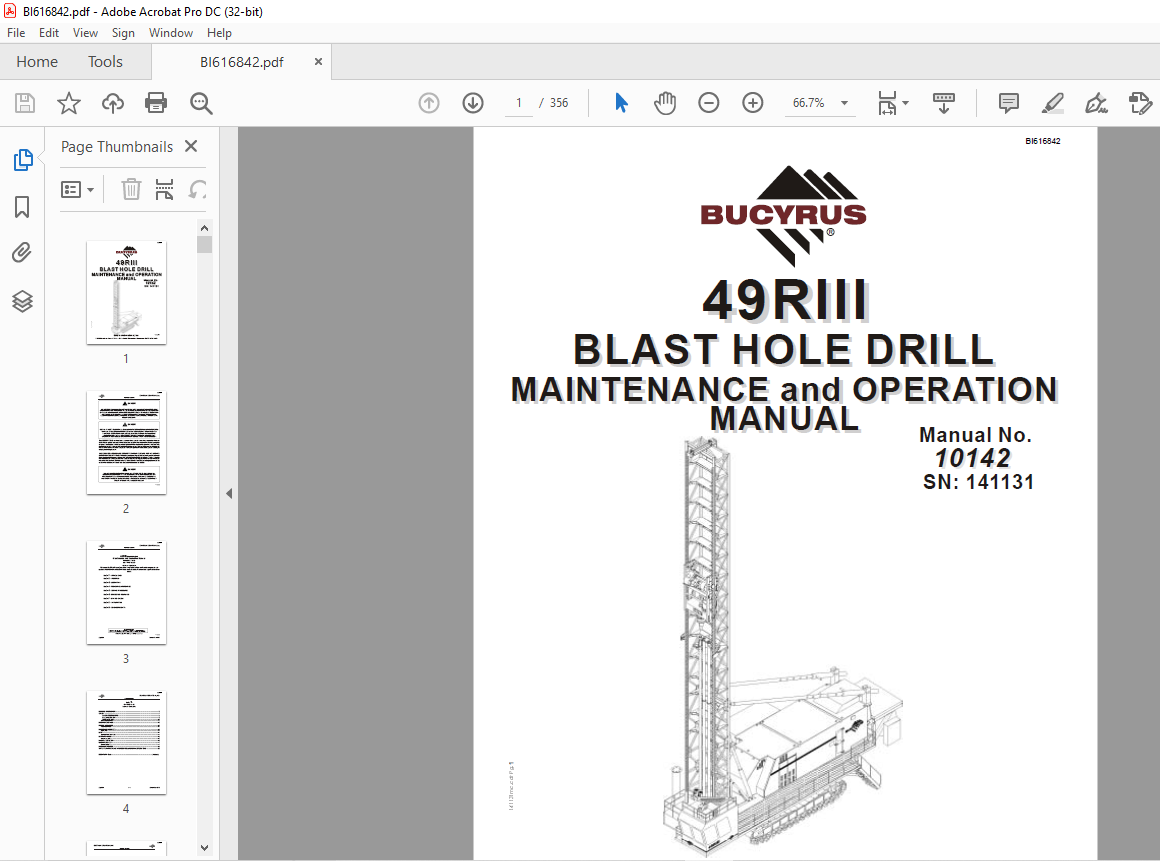Click the current page number field
The height and width of the screenshot is (861, 1160).
tap(519, 103)
